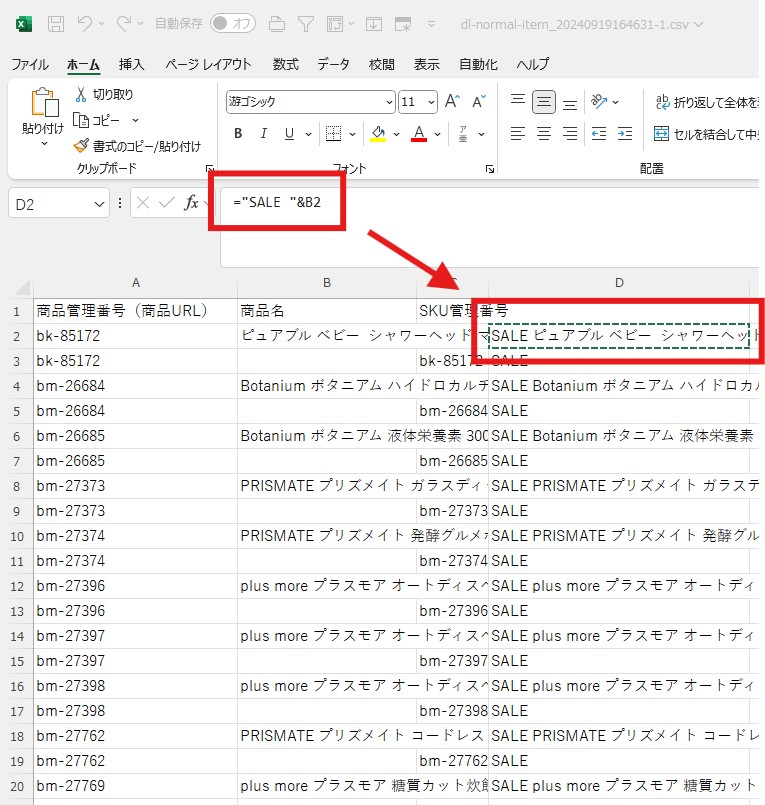Click the Decrease Font Size icon

479,101
